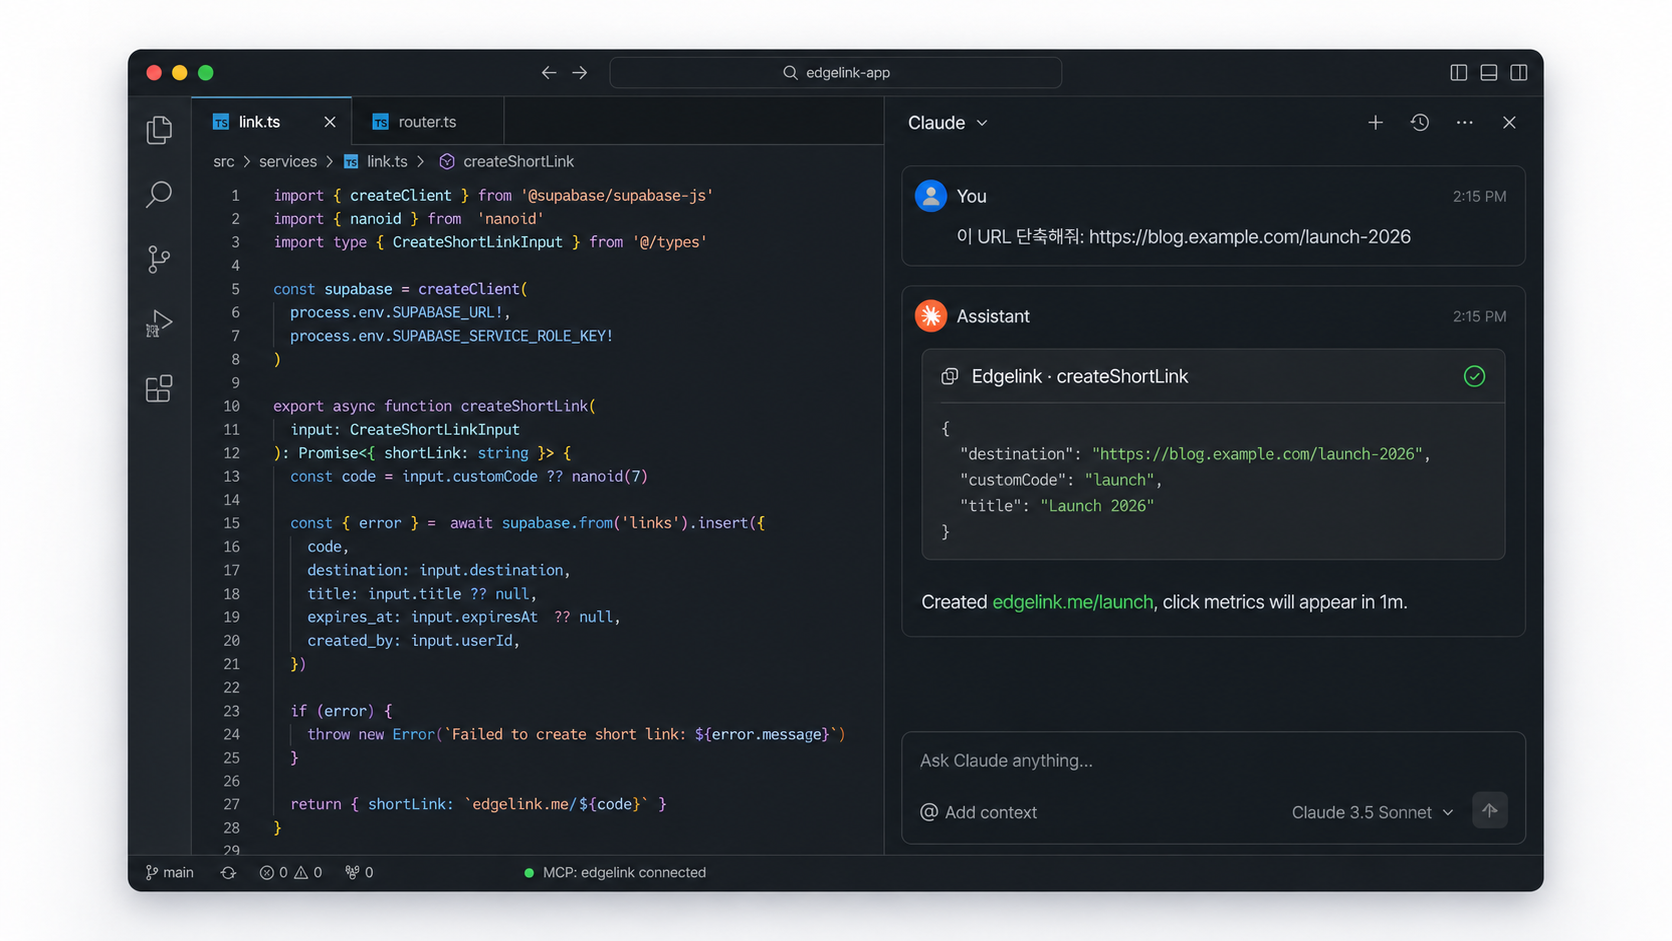Click the TS file icon on router.ts tab
Screen dimensions: 1672x941
coord(380,122)
